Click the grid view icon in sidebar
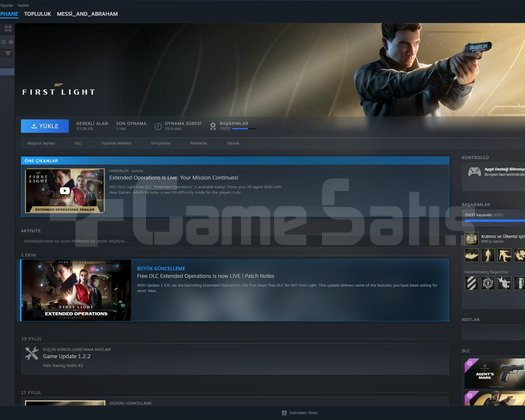This screenshot has width=525, height=420. 8,28
